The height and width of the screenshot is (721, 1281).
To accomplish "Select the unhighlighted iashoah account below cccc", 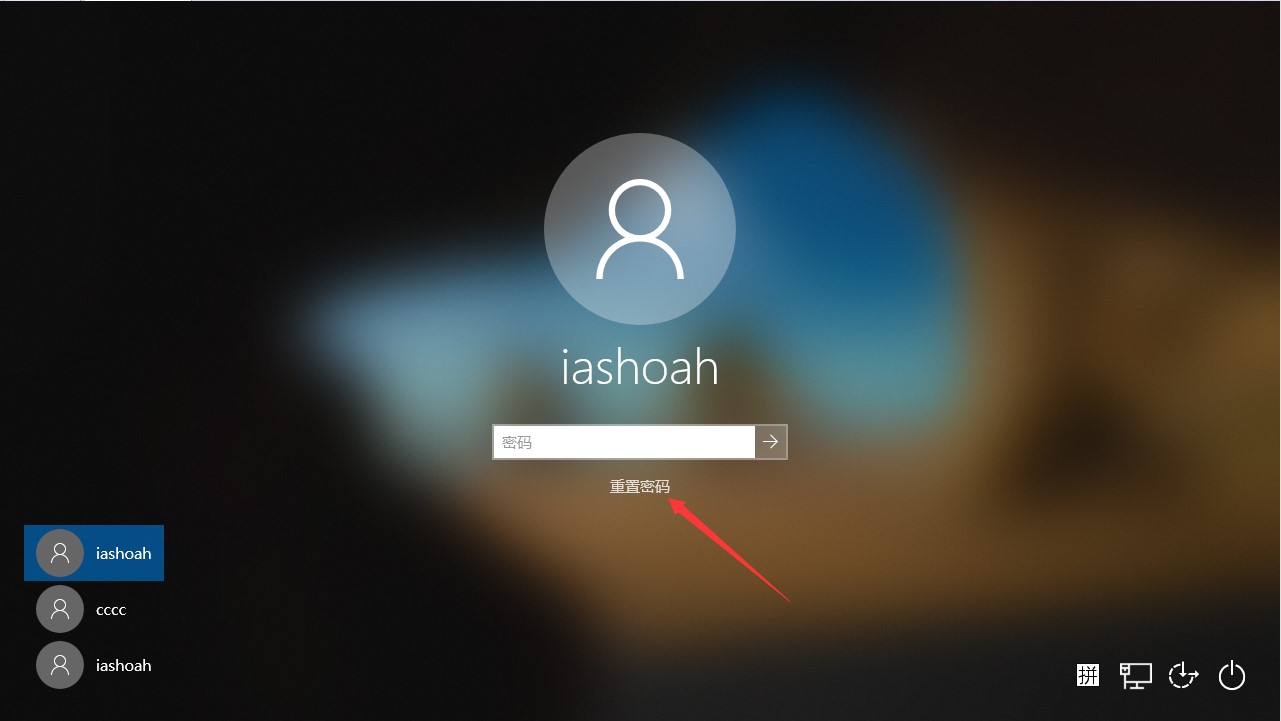I will [x=94, y=665].
